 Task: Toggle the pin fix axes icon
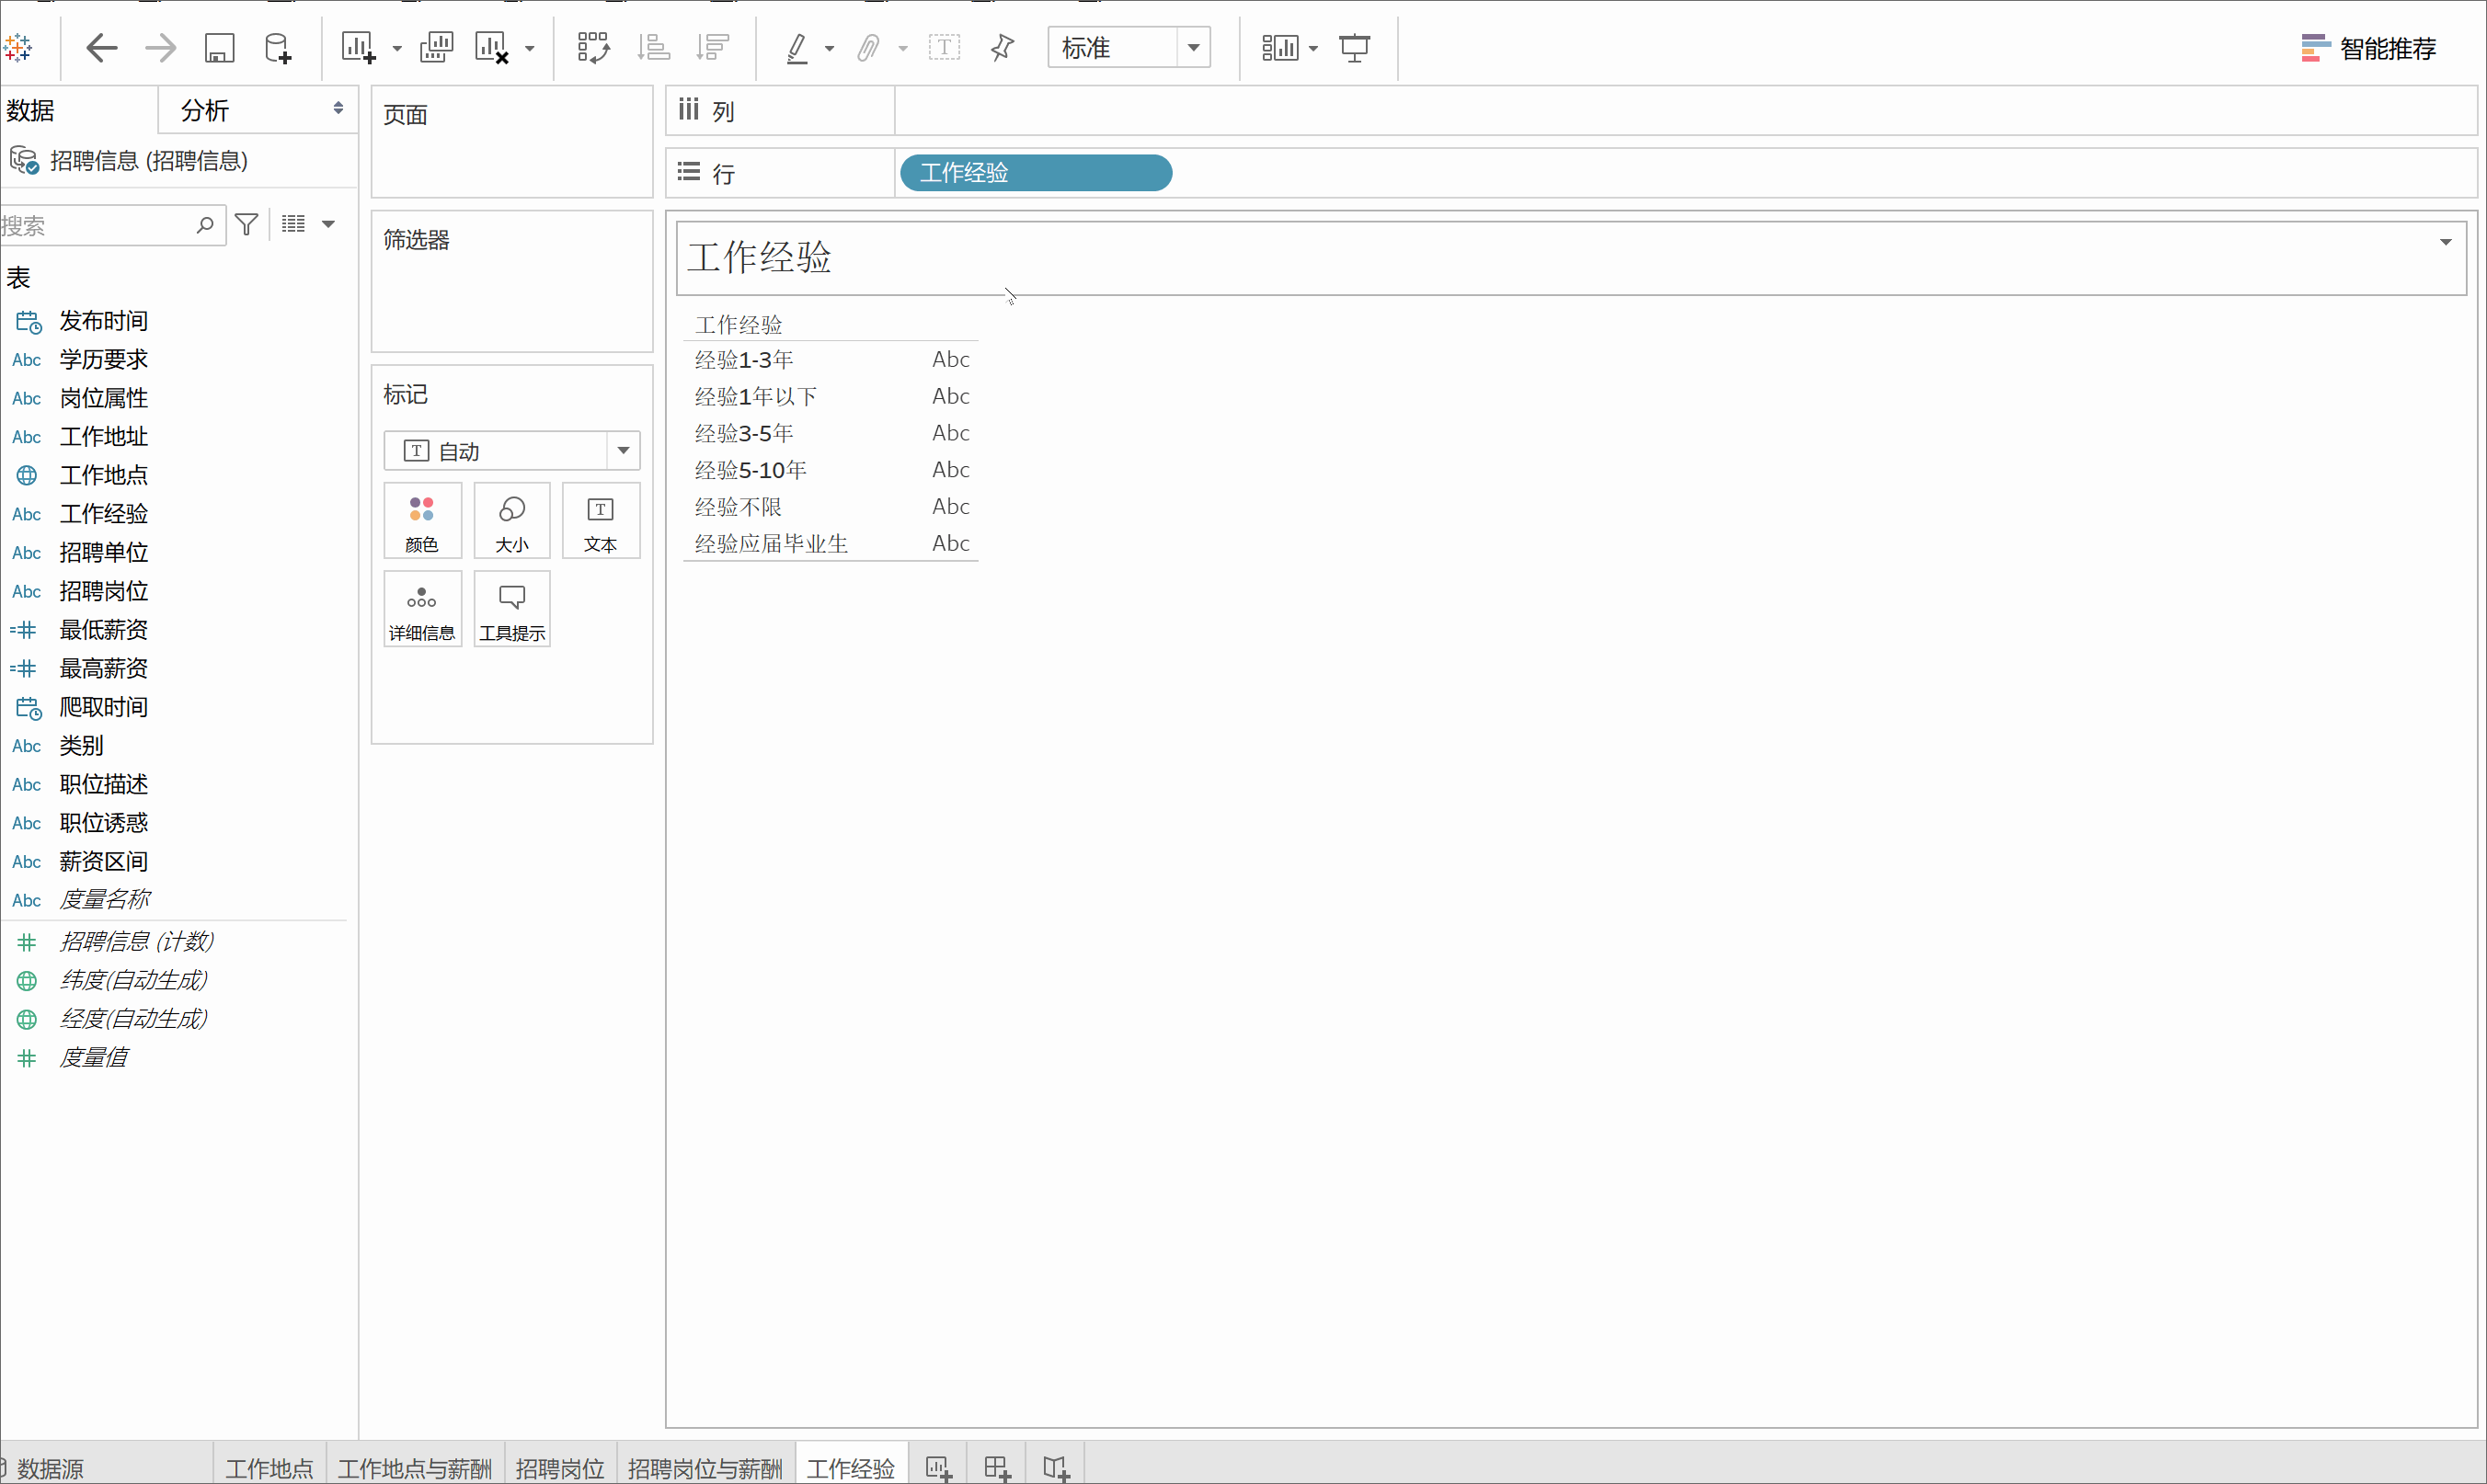point(1002,48)
